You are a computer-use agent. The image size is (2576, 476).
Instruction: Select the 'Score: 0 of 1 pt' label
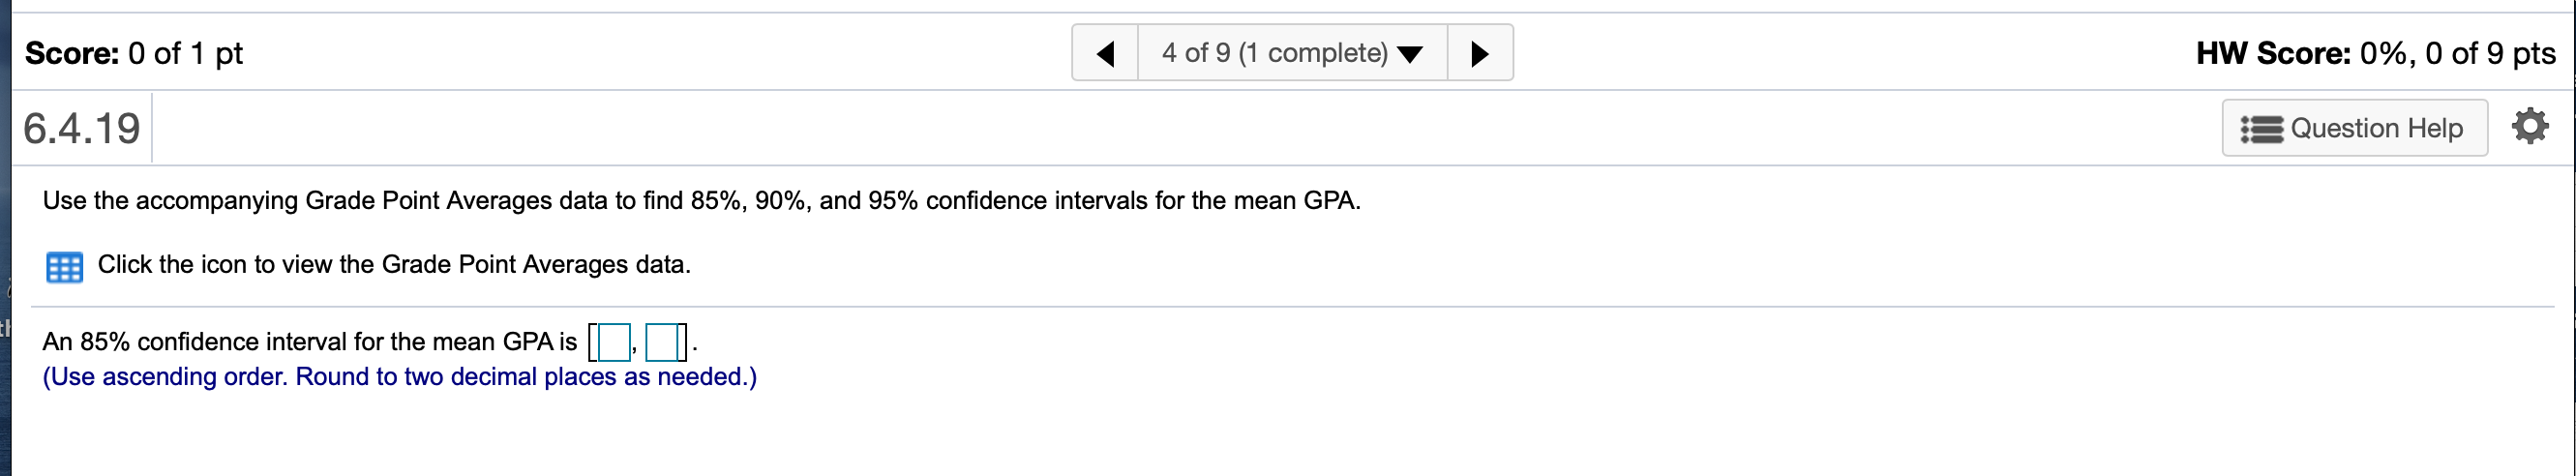point(134,53)
